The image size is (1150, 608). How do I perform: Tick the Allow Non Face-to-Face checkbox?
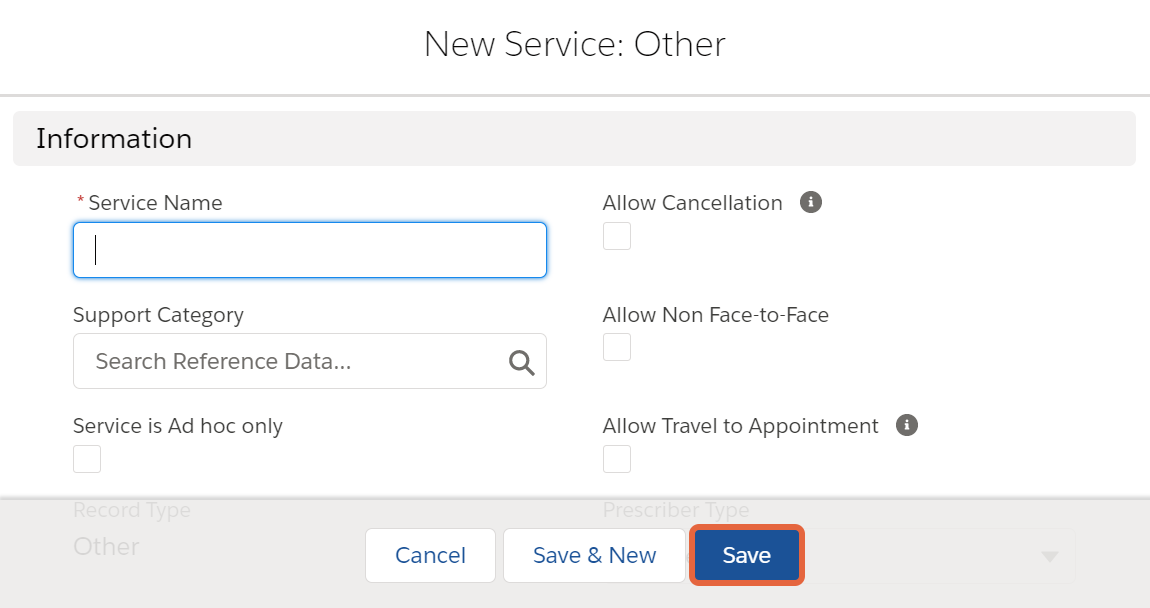tap(617, 347)
